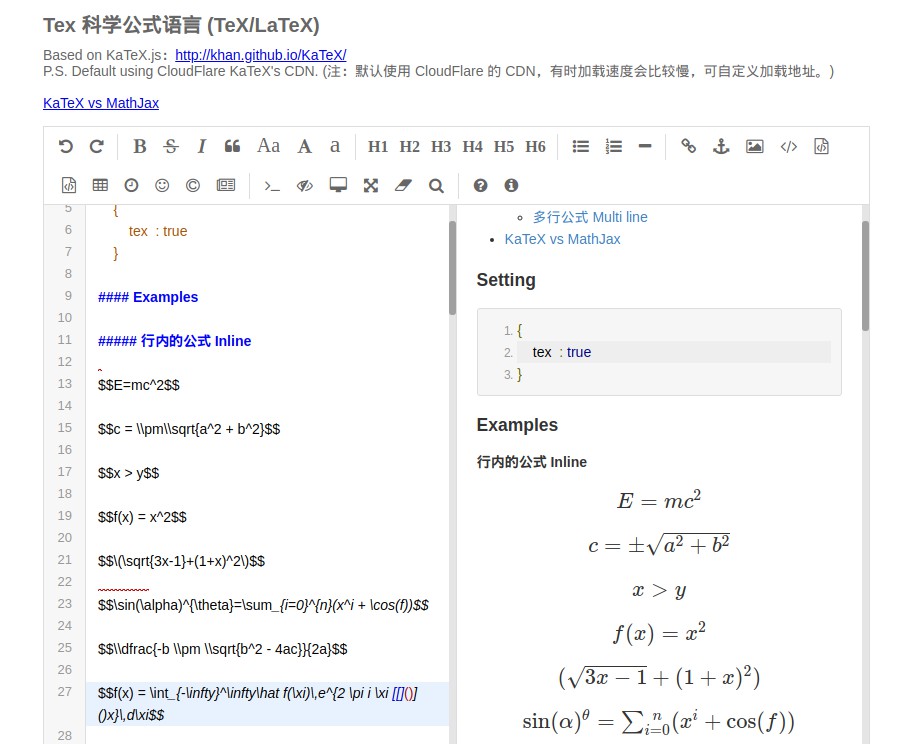Click the ##### 行内的公式 Inline editor line
898x744 pixels.
click(175, 341)
